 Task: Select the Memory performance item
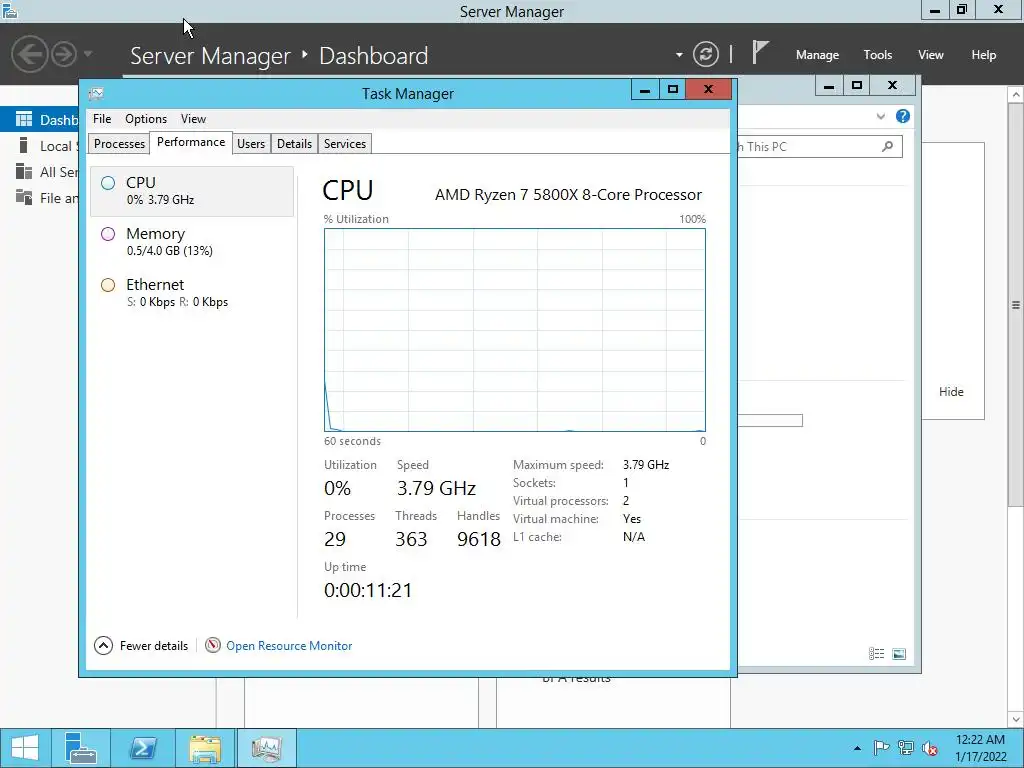click(192, 242)
